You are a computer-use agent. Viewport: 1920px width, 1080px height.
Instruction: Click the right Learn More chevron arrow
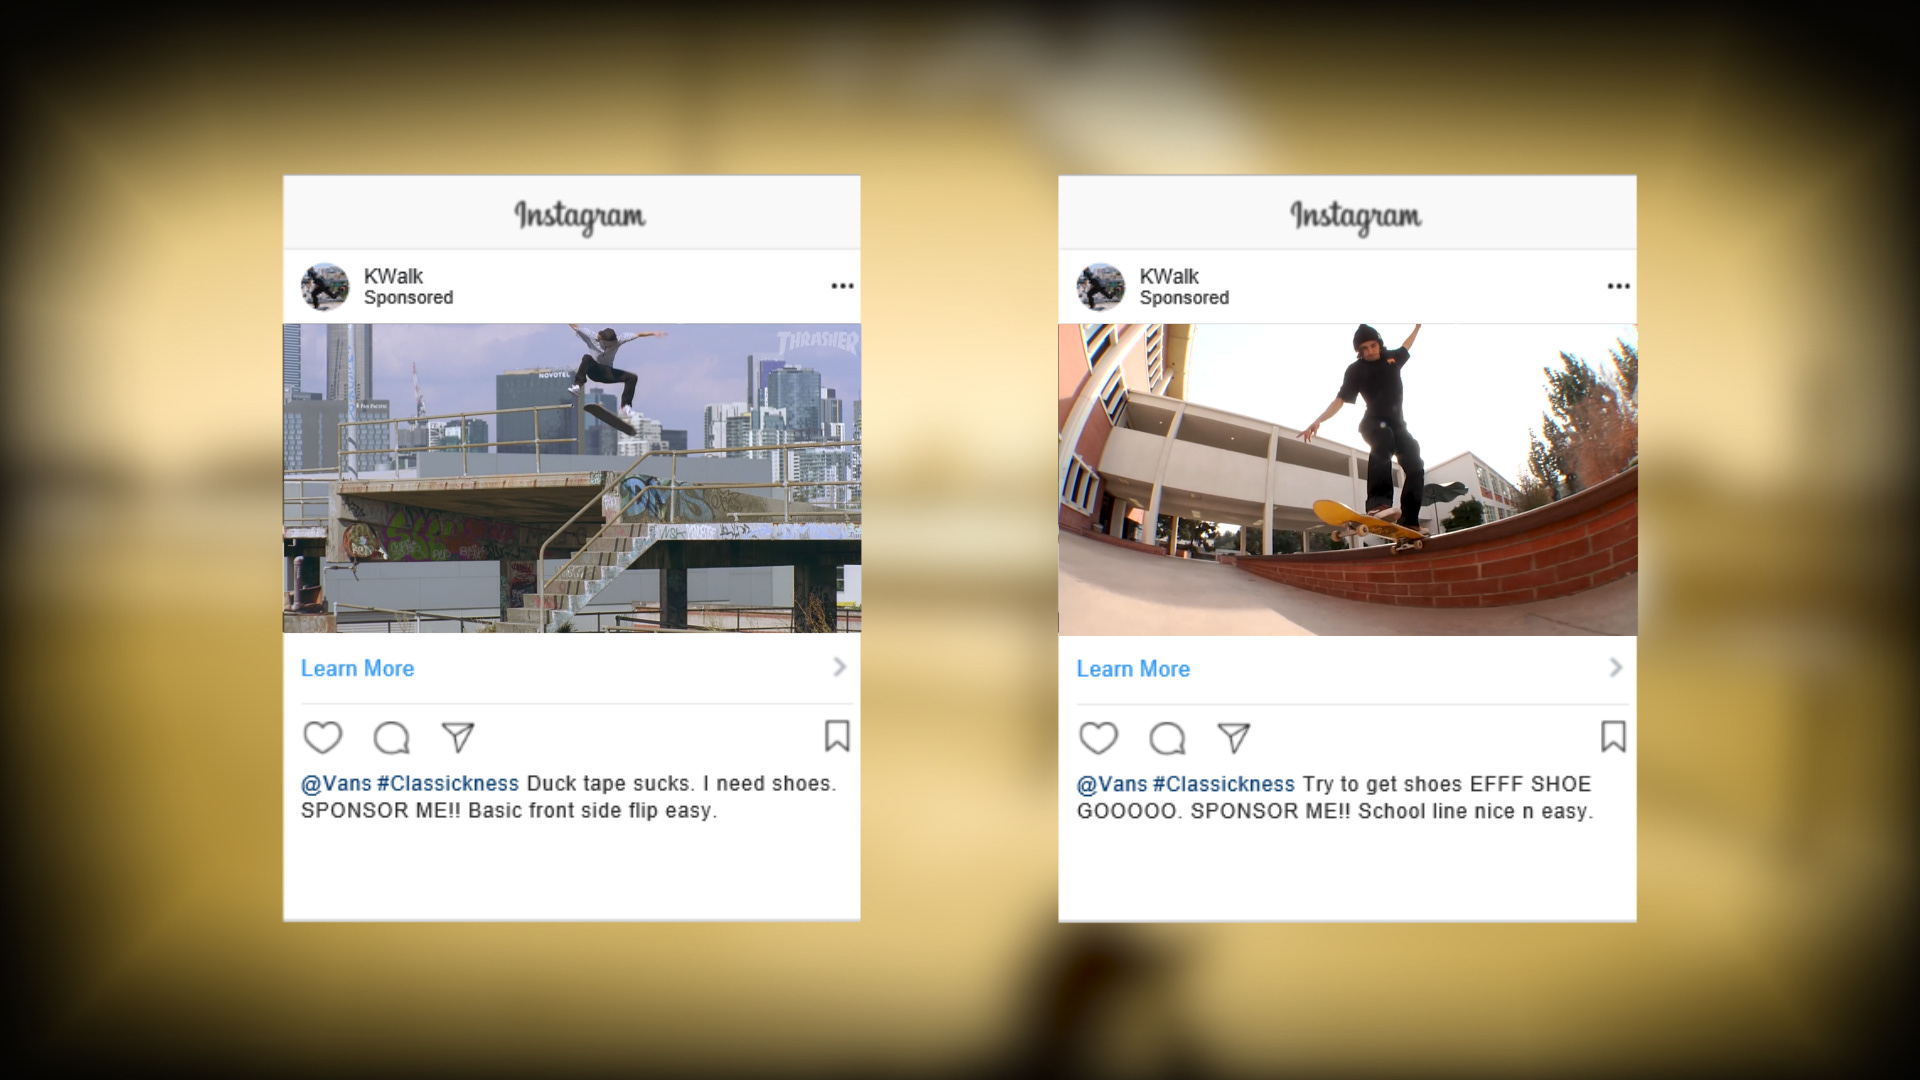(x=1616, y=667)
